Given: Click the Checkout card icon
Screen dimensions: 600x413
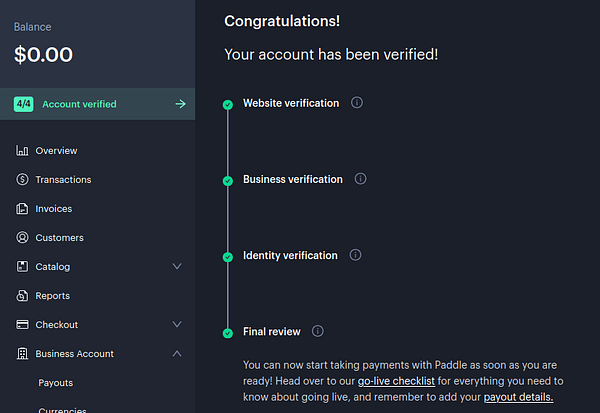Looking at the screenshot, I should (22, 325).
